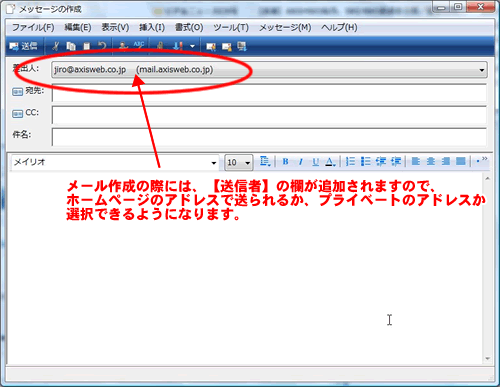Toggle Underline formatting button
The width and height of the screenshot is (500, 387).
(315, 162)
